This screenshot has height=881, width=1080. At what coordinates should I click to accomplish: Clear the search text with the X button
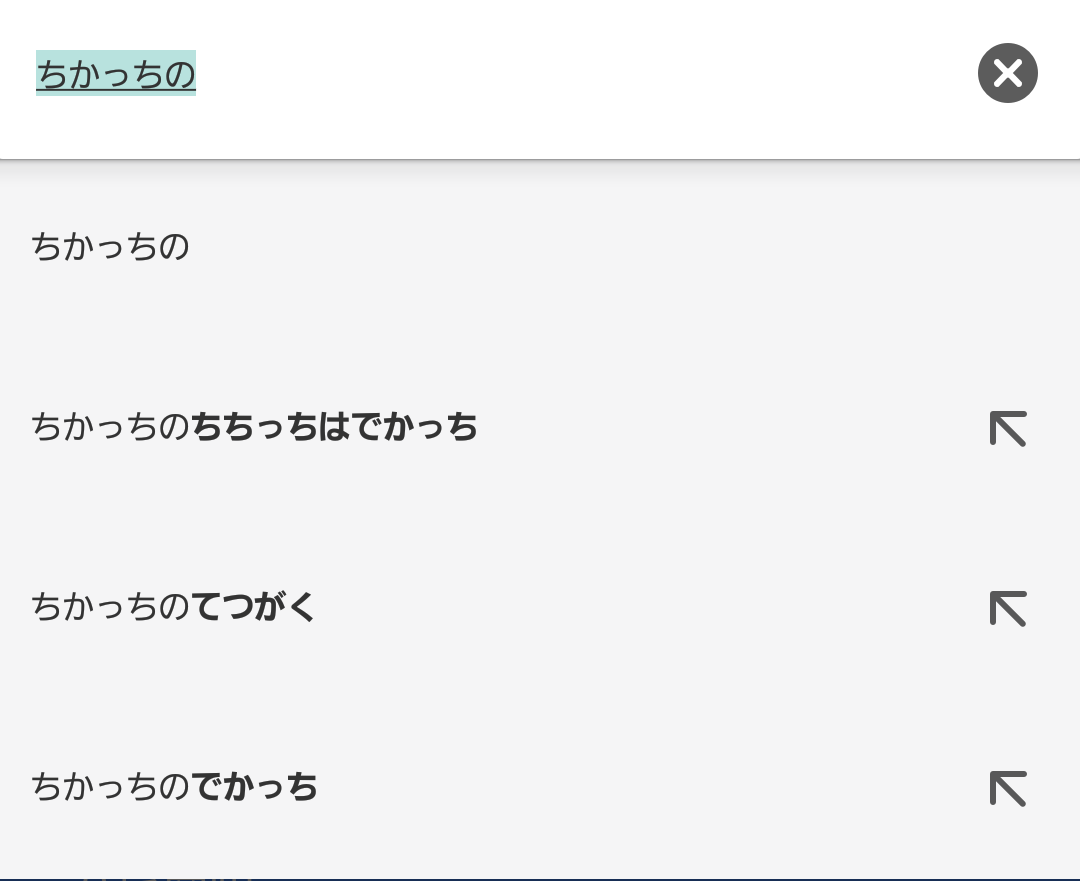coord(1008,73)
